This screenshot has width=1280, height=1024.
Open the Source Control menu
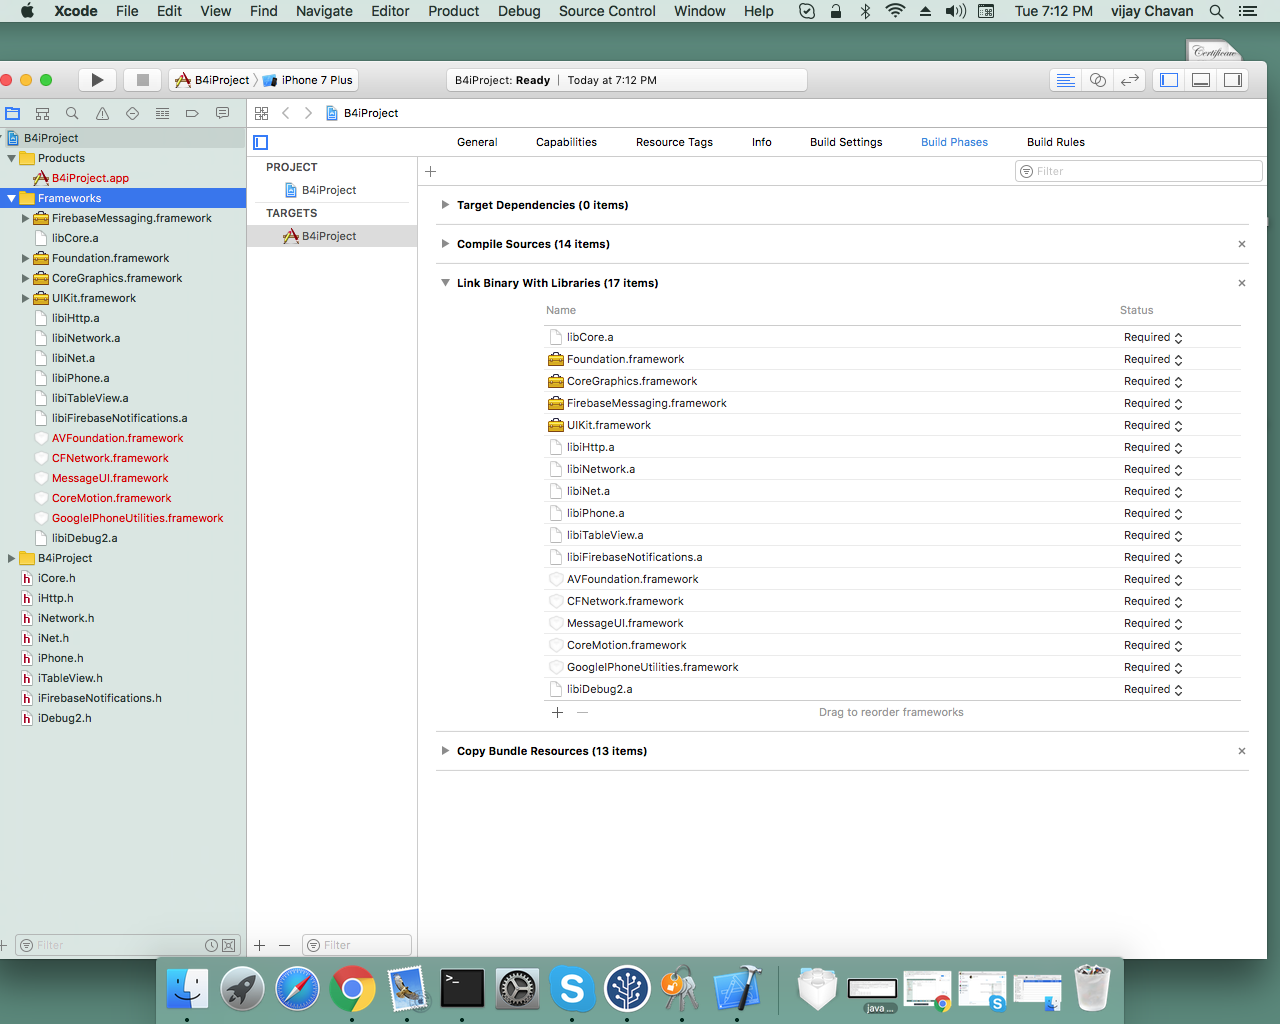(607, 11)
